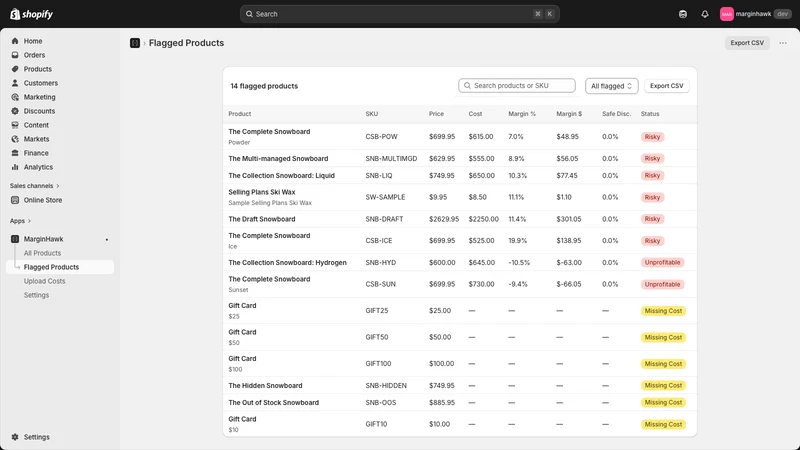Click The Collection Snowboard: Hydrogen product
This screenshot has width=800, height=450.
(x=287, y=262)
